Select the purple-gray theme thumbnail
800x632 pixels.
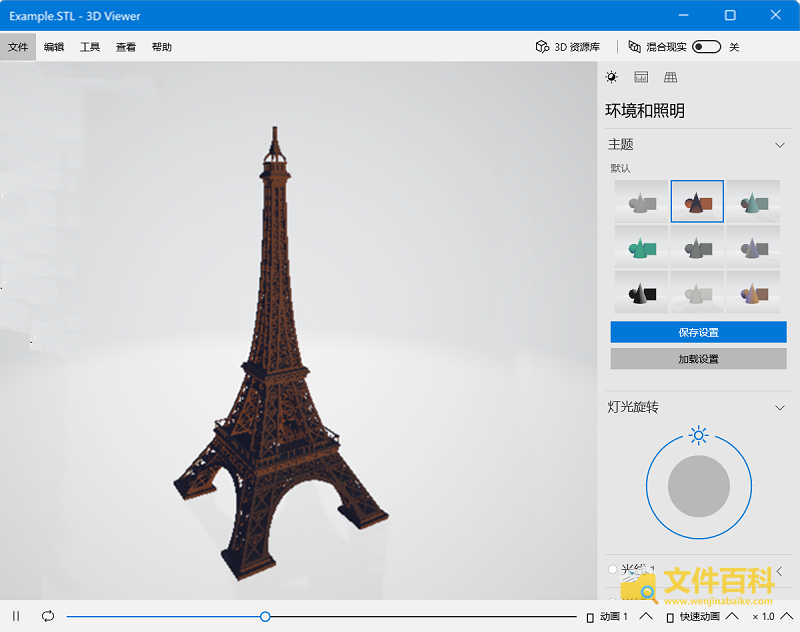point(753,247)
